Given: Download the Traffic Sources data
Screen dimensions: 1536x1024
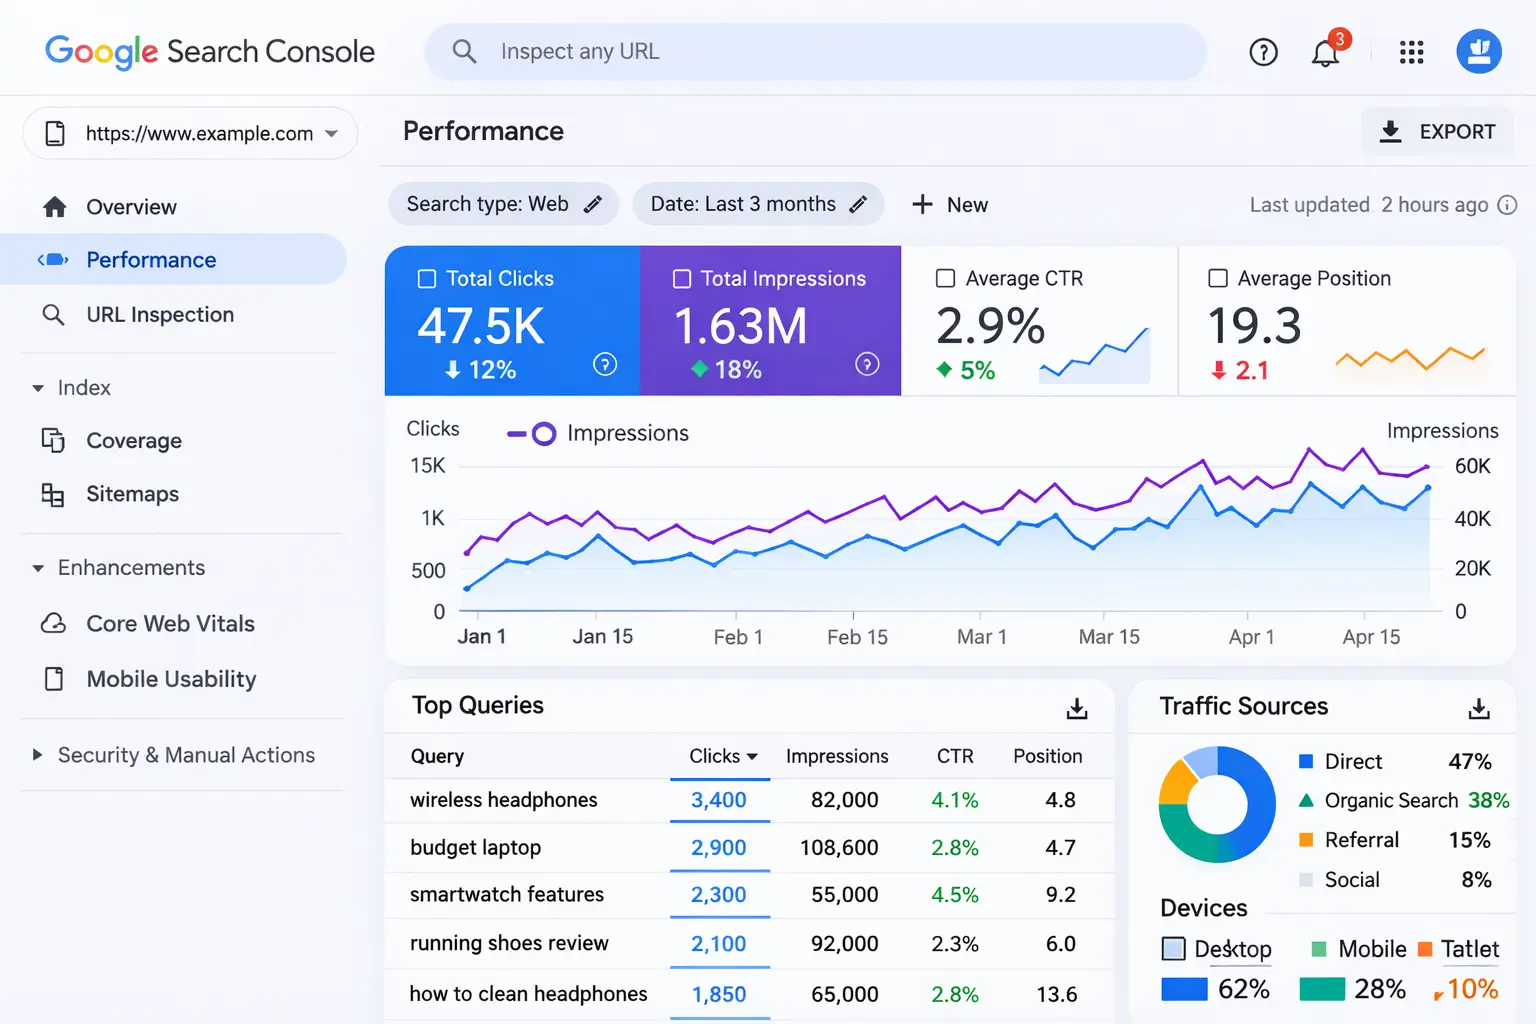Looking at the screenshot, I should pyautogui.click(x=1478, y=708).
